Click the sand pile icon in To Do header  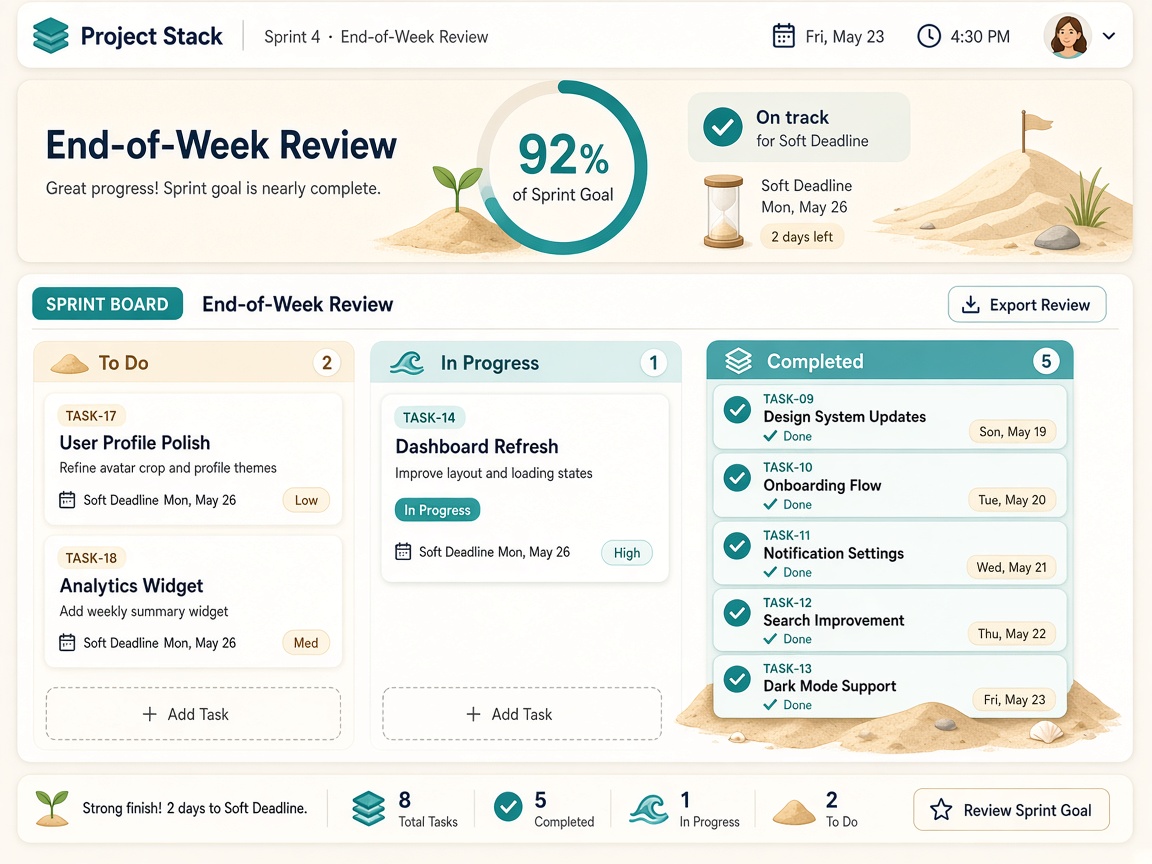pyautogui.click(x=70, y=363)
